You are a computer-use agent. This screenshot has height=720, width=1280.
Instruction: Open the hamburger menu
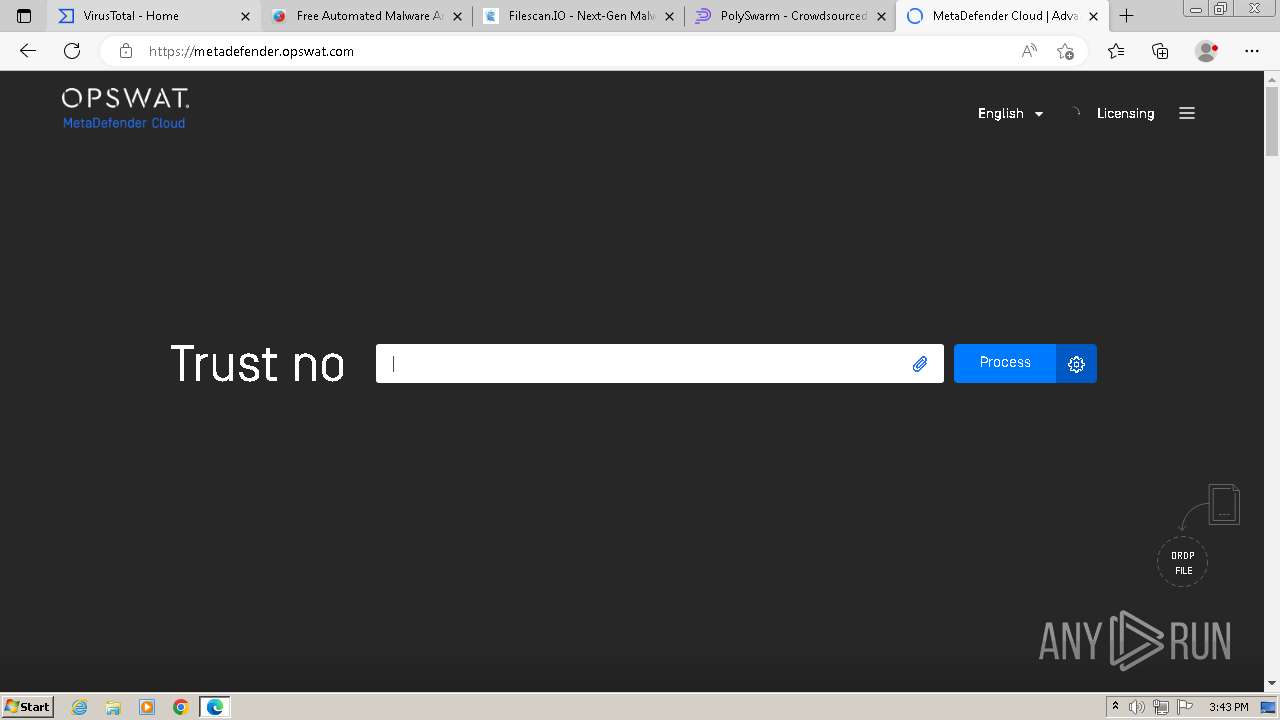coord(1187,113)
